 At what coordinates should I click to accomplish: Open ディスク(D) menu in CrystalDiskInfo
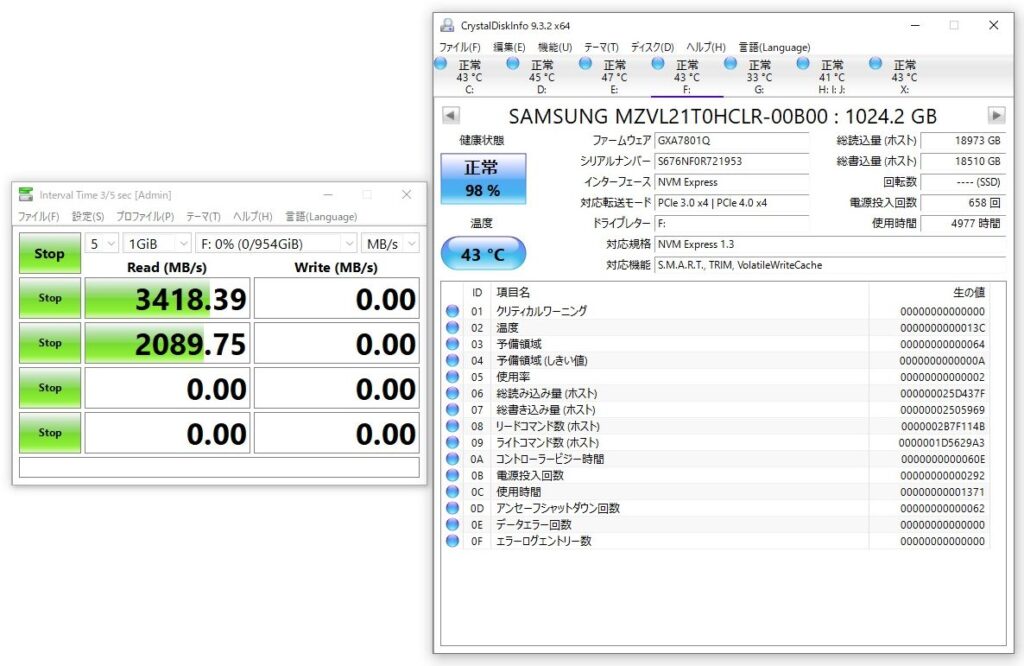[x=652, y=47]
